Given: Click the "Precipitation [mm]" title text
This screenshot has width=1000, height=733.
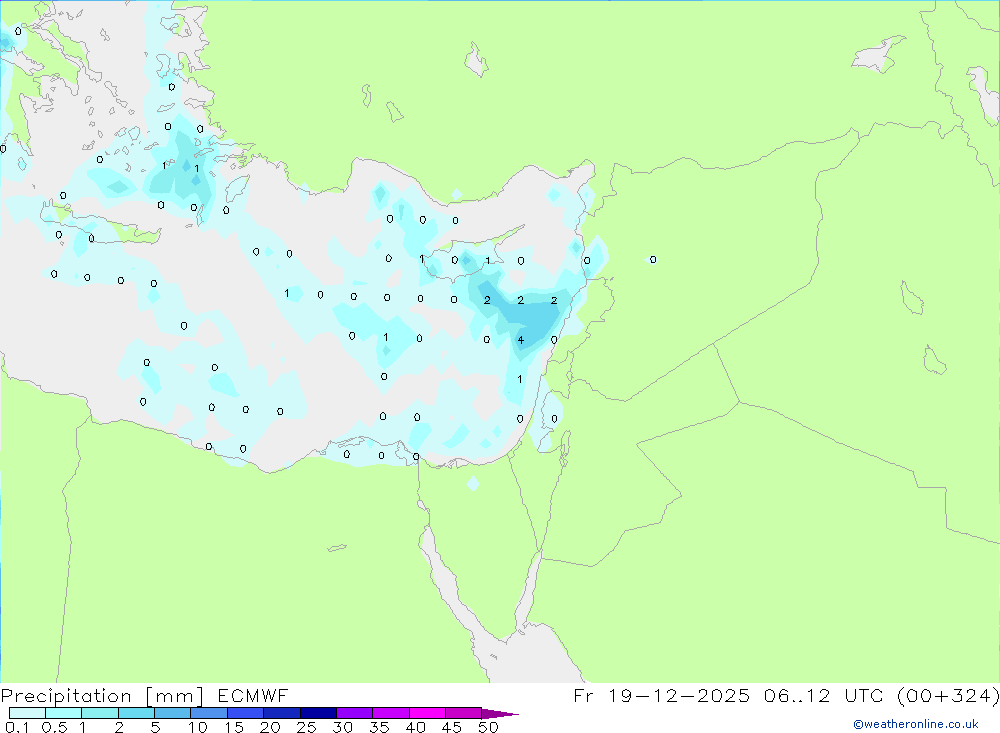Looking at the screenshot, I should tap(103, 696).
